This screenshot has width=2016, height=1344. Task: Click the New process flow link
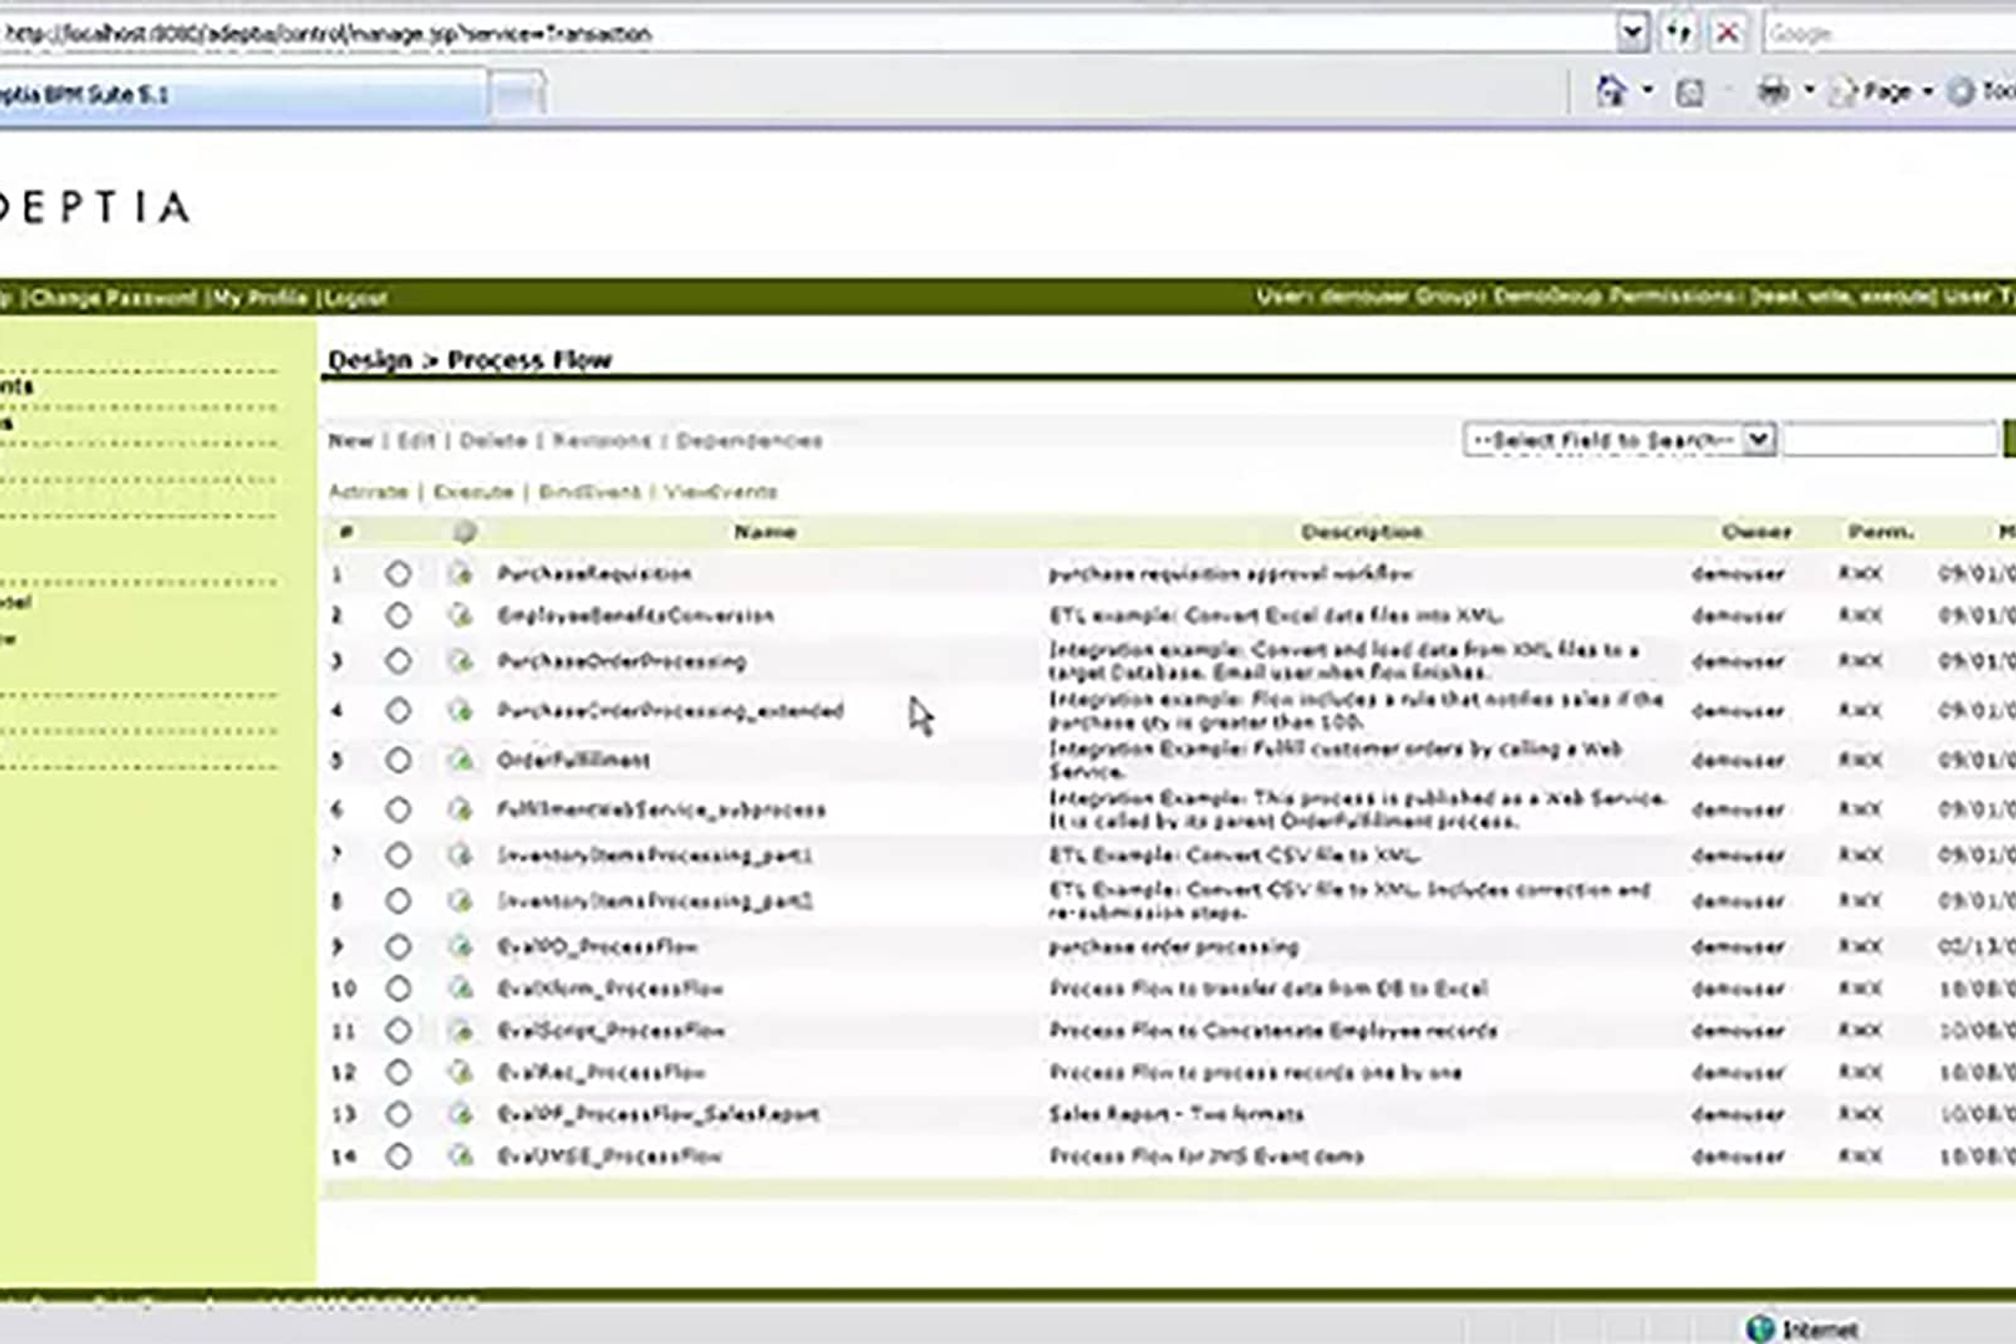click(350, 441)
